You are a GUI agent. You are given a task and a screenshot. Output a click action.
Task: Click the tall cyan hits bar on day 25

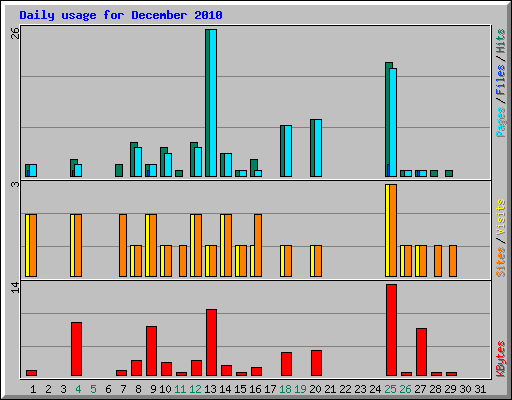tap(393, 123)
